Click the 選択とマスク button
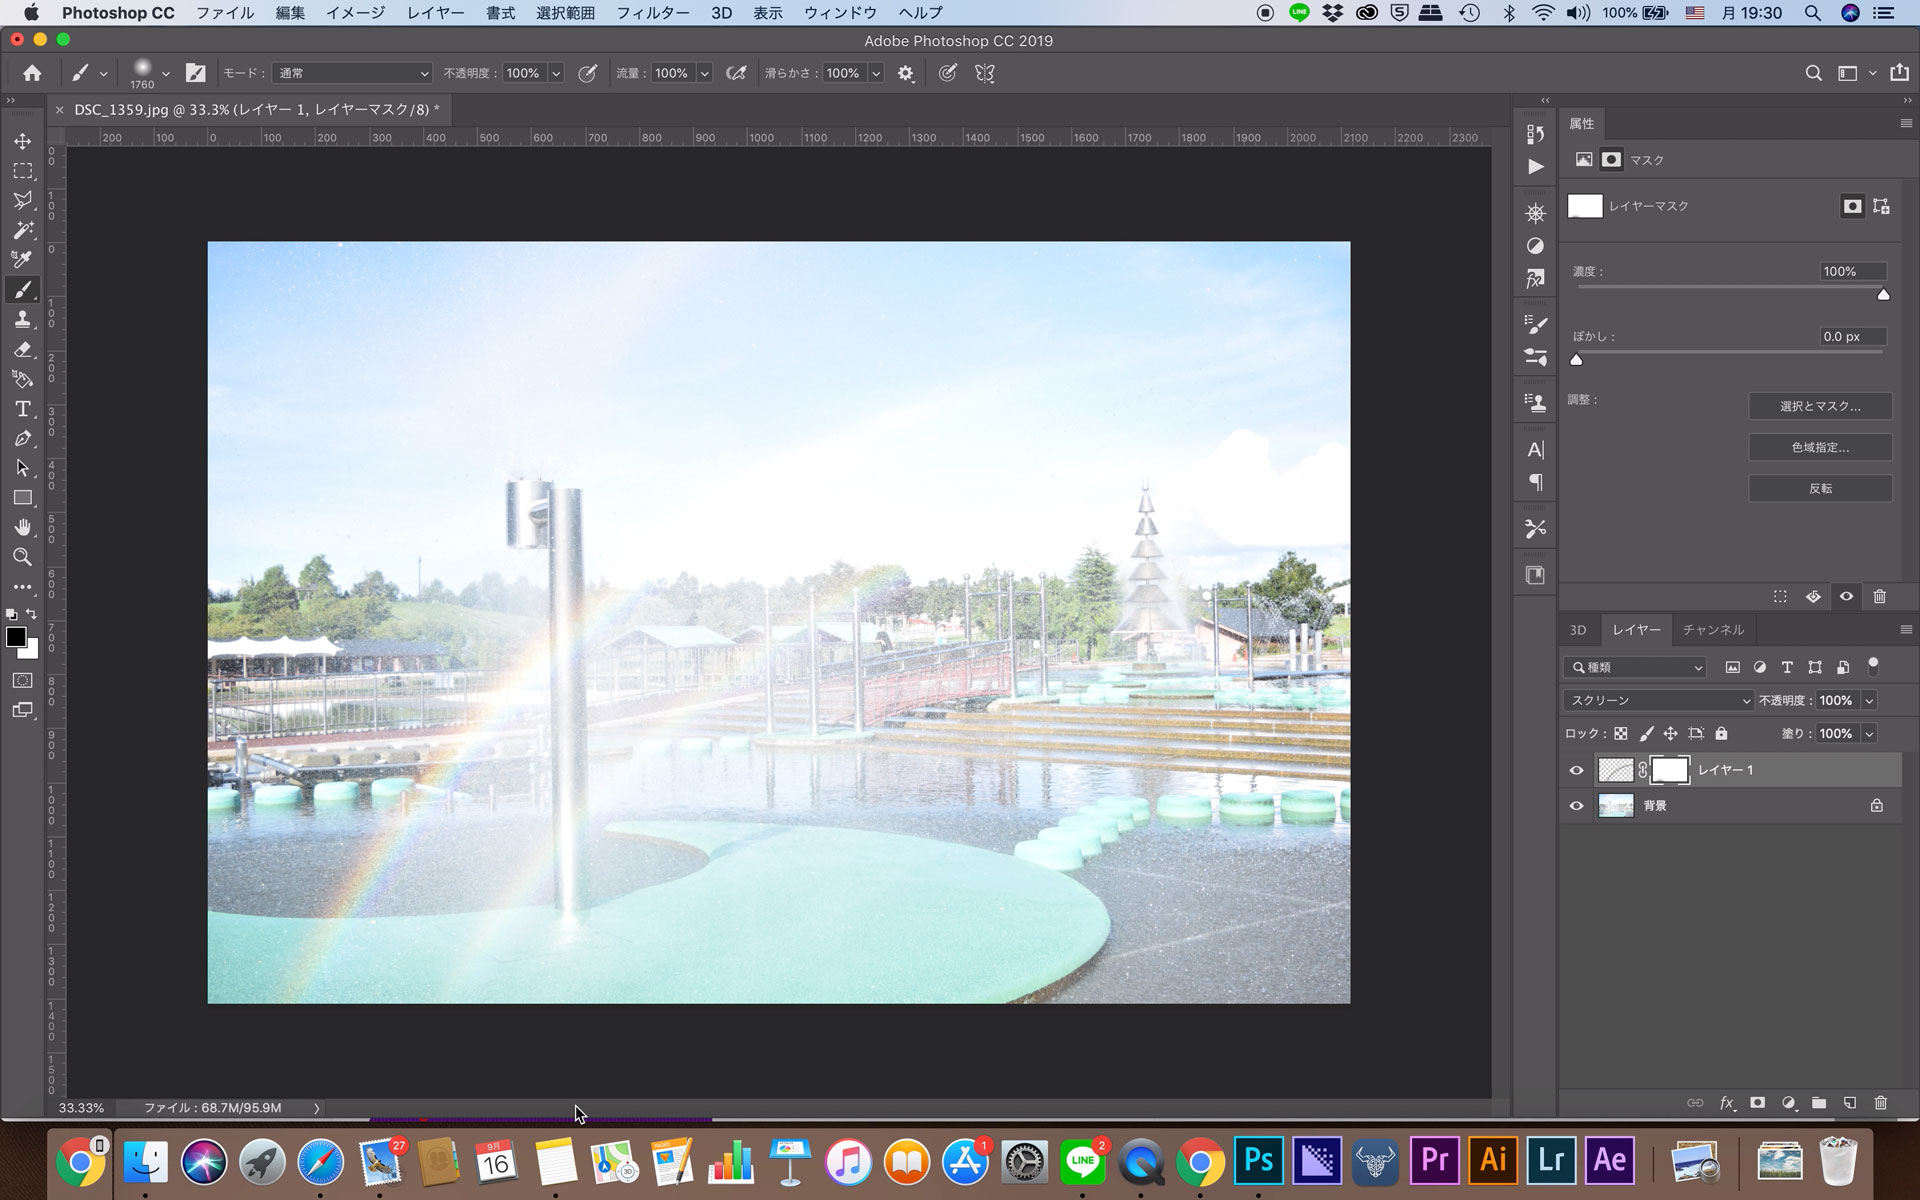The image size is (1920, 1200). click(x=1816, y=405)
